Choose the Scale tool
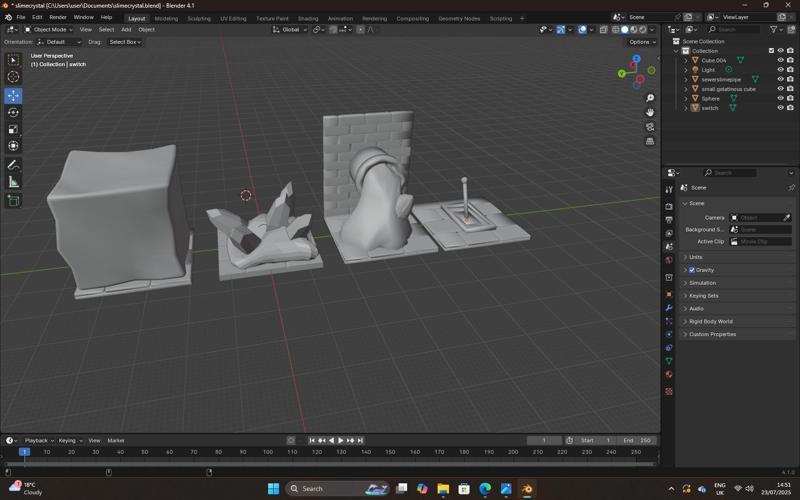This screenshot has width=800, height=500. [x=13, y=129]
